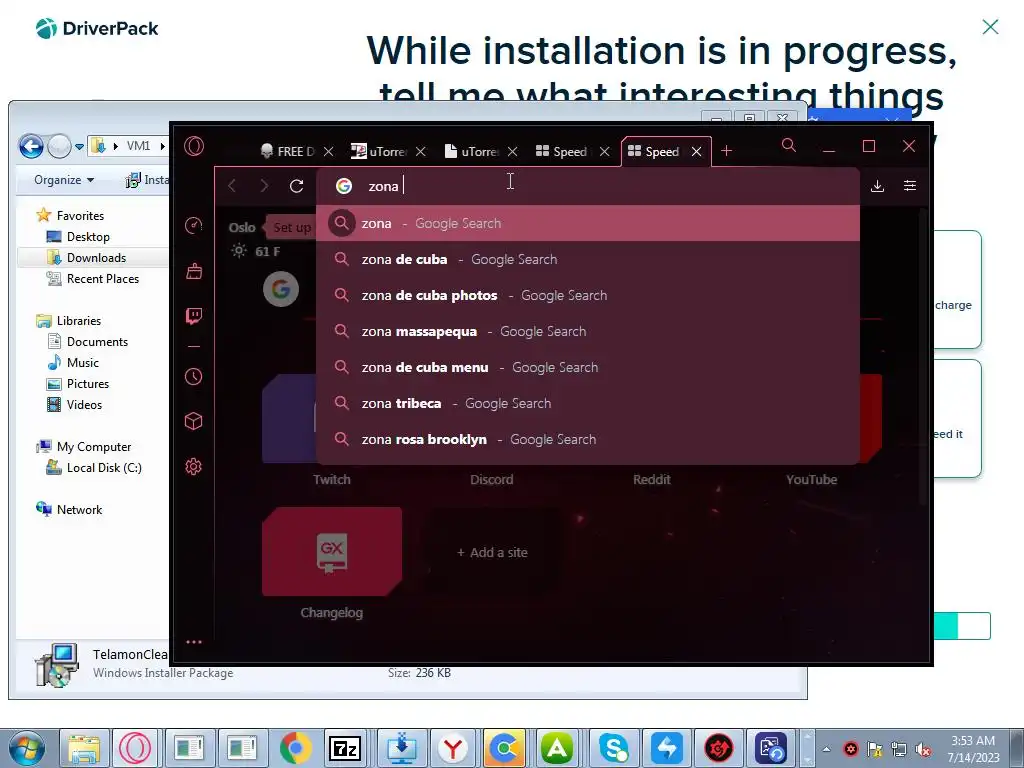This screenshot has width=1024, height=768.
Task: Open Twitch panel in Opera sidebar
Action: 194,316
